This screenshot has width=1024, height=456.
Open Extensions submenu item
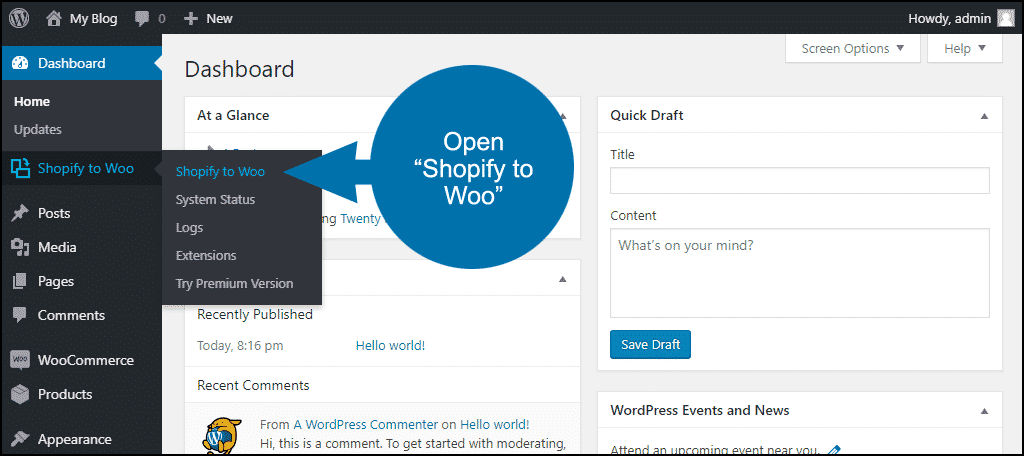pos(206,255)
